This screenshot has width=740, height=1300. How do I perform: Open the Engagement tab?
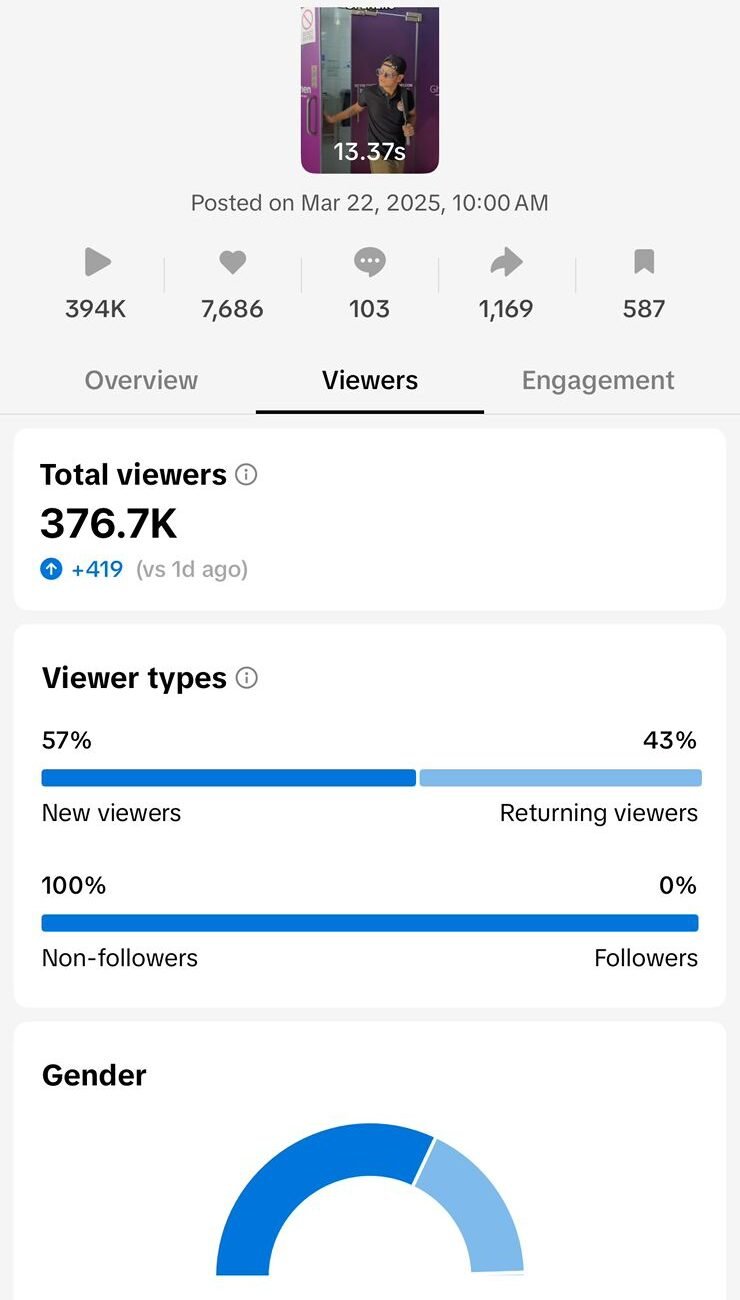pyautogui.click(x=598, y=381)
